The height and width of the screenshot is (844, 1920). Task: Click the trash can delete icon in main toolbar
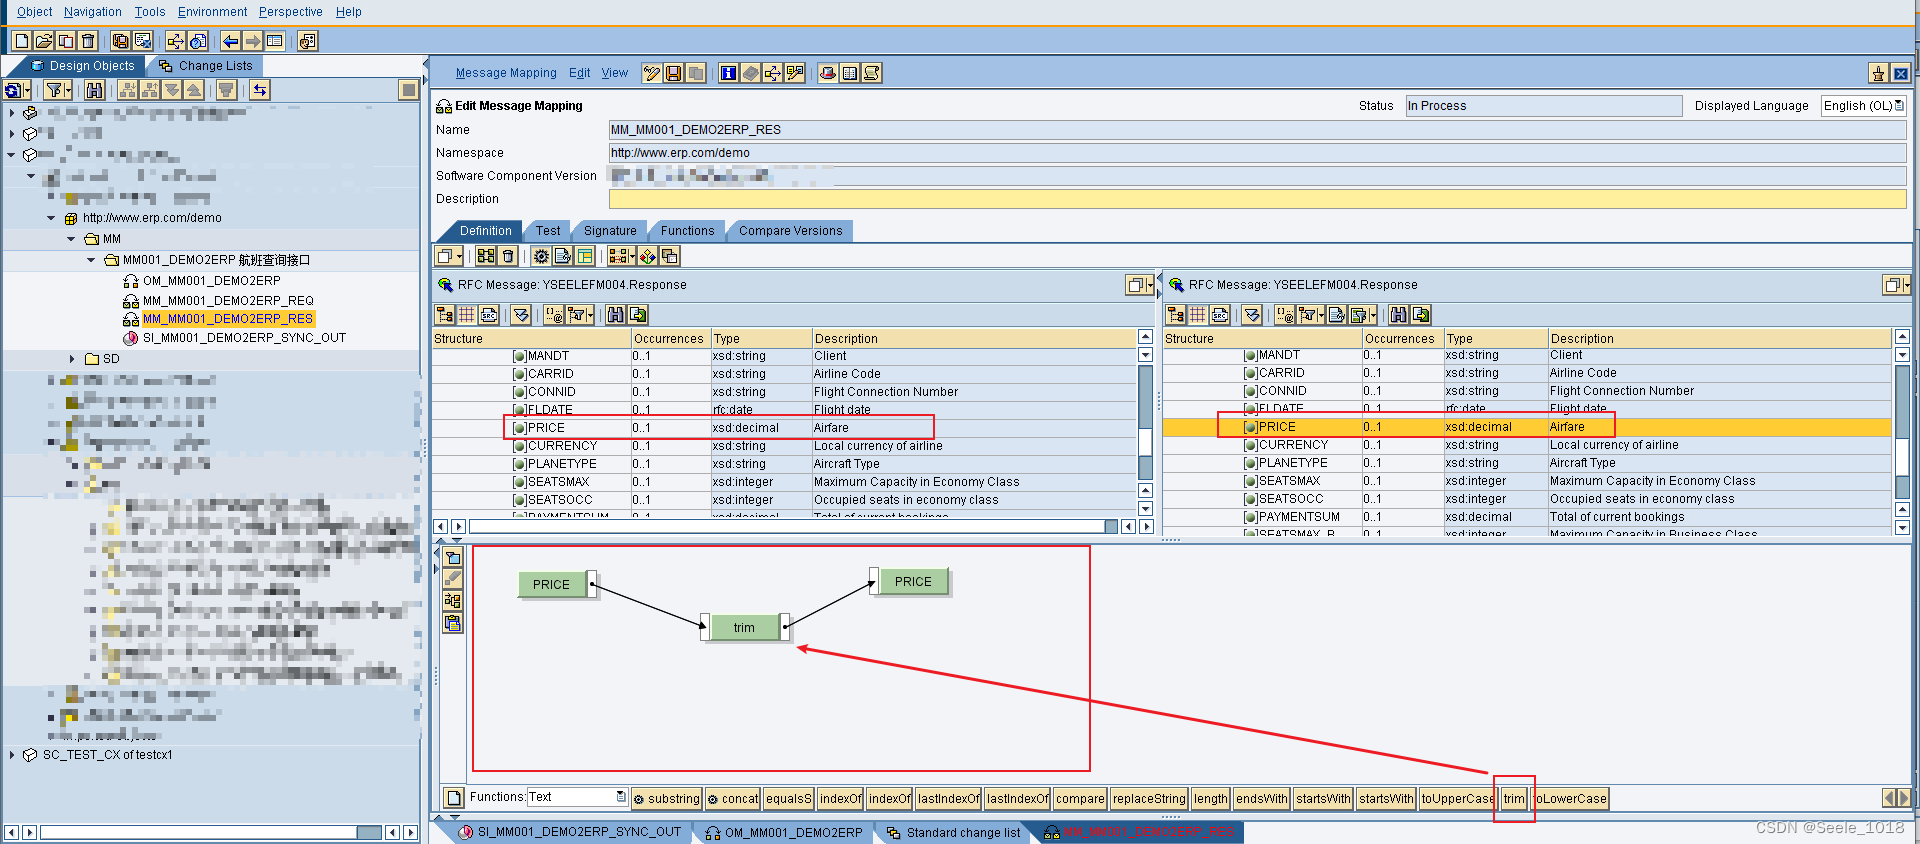point(88,41)
